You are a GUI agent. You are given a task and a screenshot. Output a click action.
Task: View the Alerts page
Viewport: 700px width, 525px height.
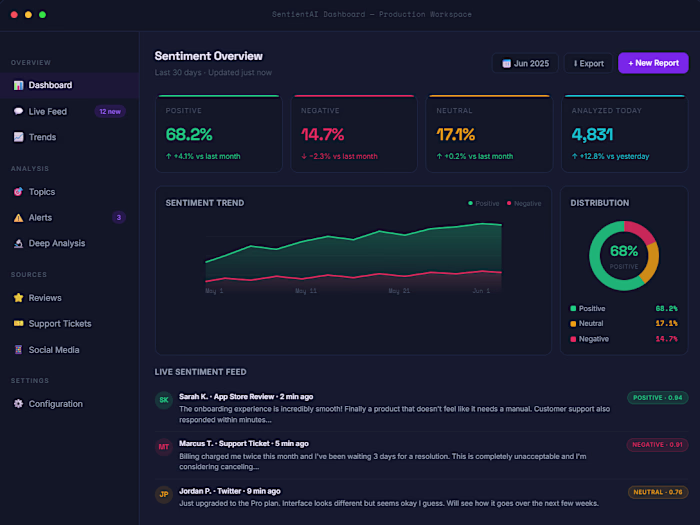click(x=70, y=217)
